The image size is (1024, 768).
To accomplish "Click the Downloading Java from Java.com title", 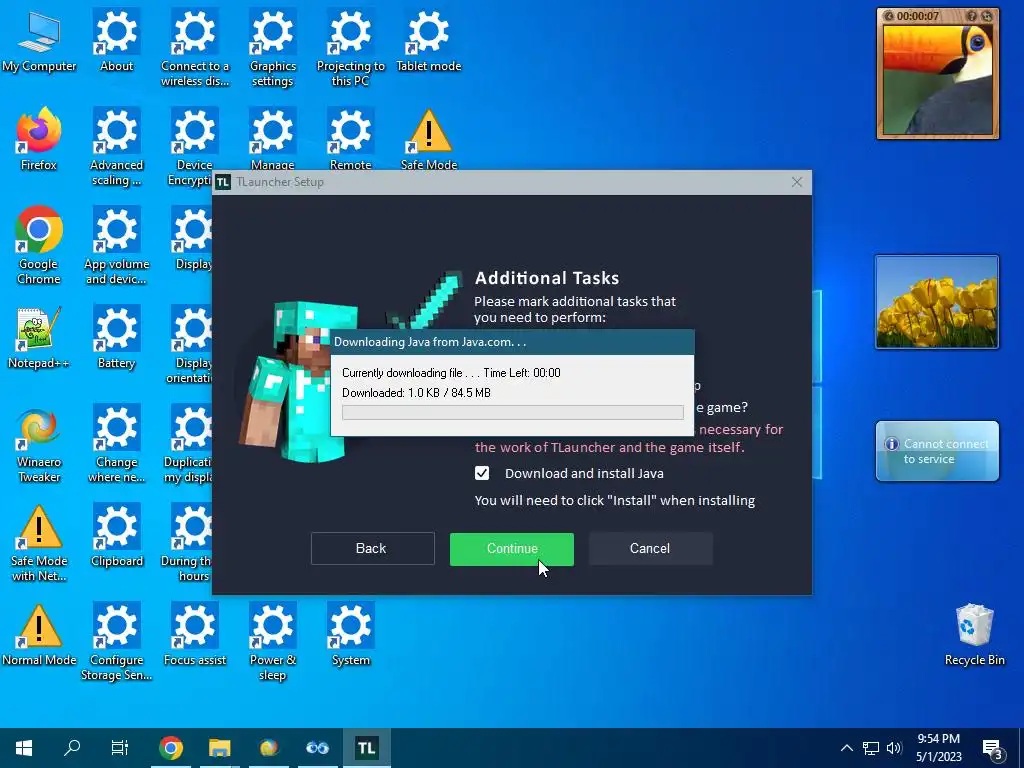I will coord(430,342).
